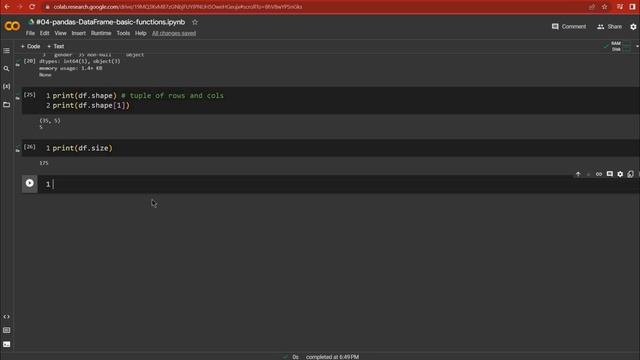640x360 pixels.
Task: Open the Tools menu
Action: [x=123, y=33]
